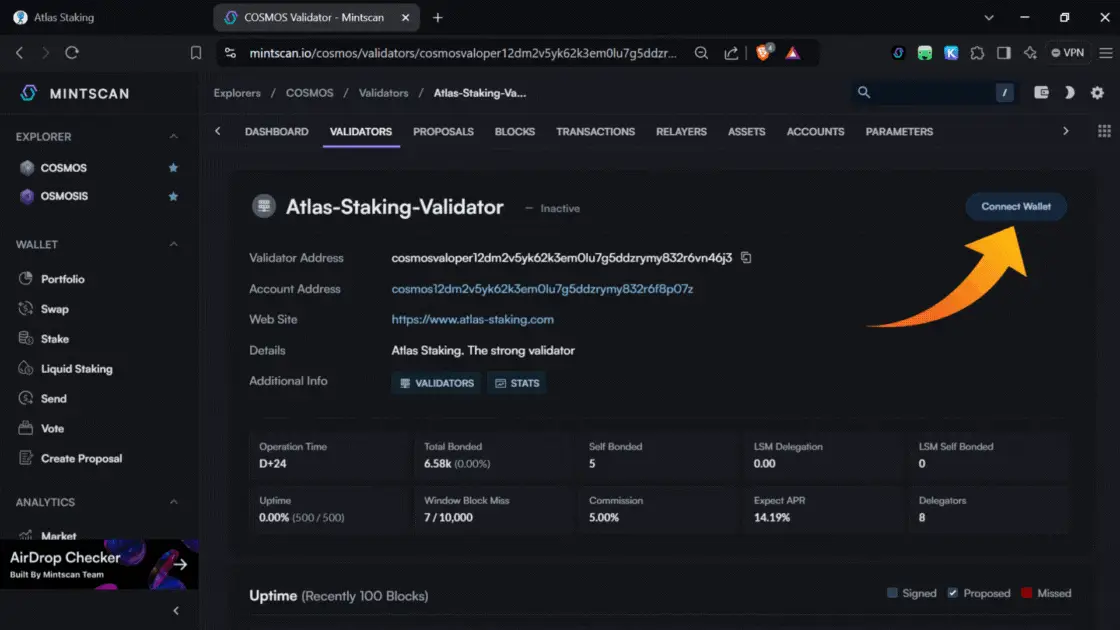Click the star next to OSMOSIS

pos(173,196)
